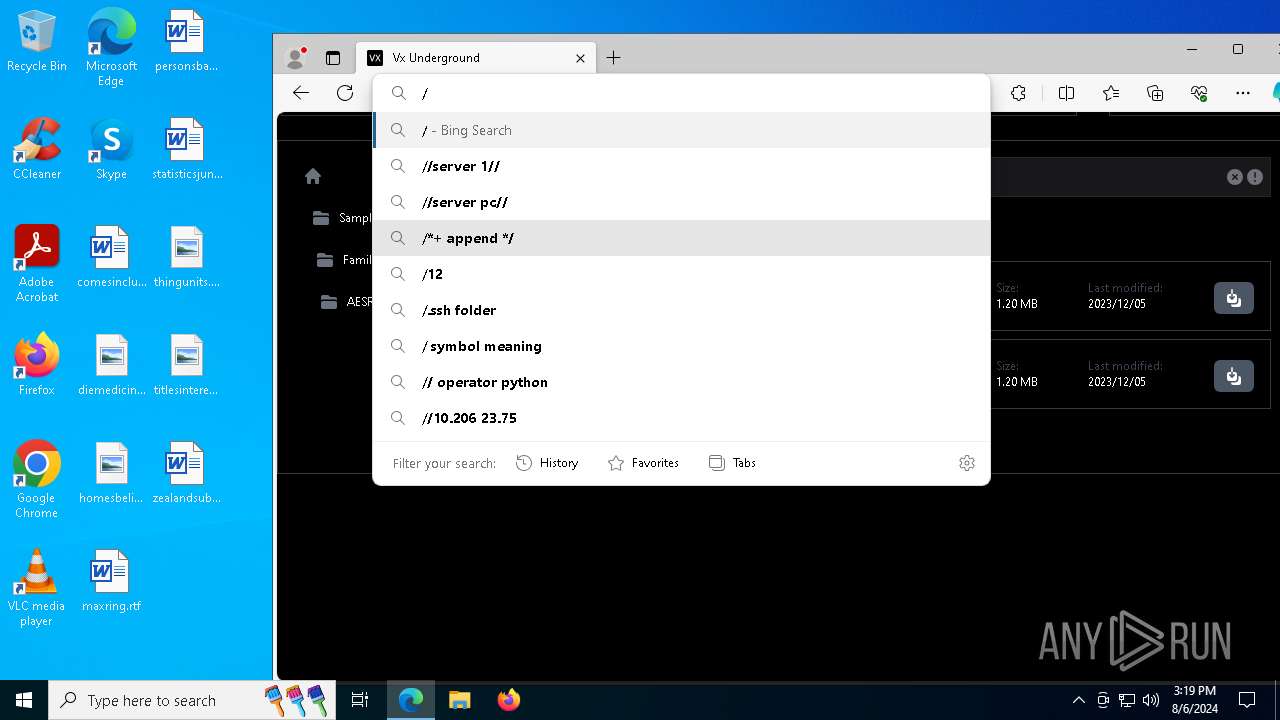1280x720 pixels.
Task: Open File Explorer from the taskbar
Action: pyautogui.click(x=460, y=700)
